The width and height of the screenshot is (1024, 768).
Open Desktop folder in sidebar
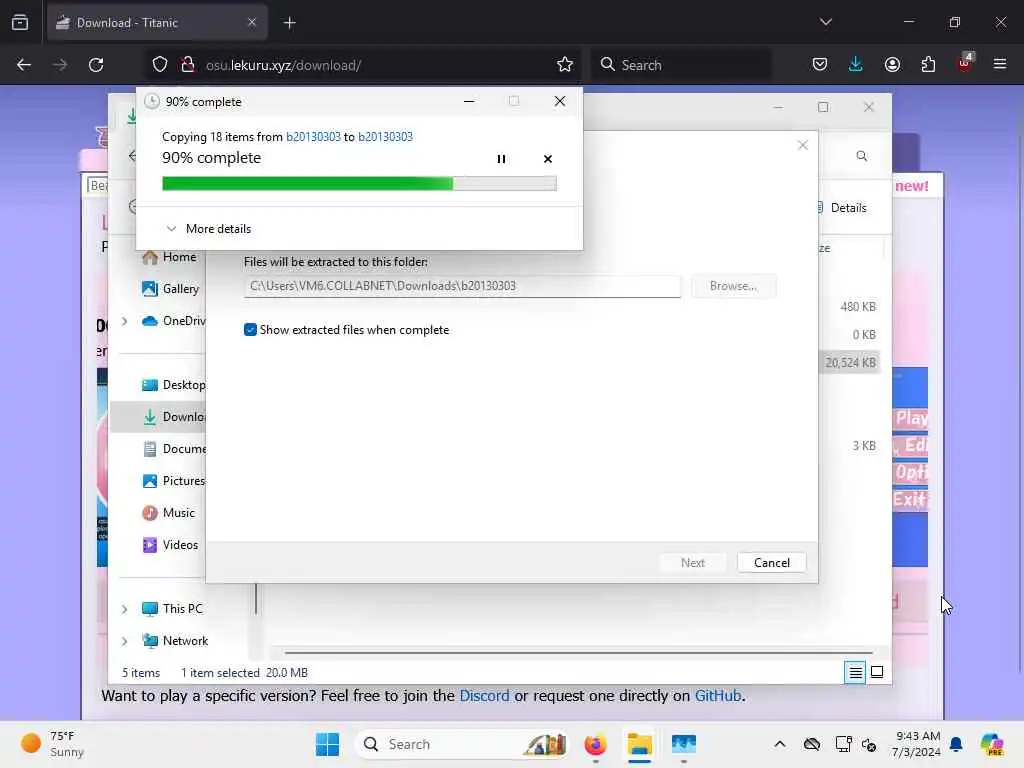tap(172, 385)
